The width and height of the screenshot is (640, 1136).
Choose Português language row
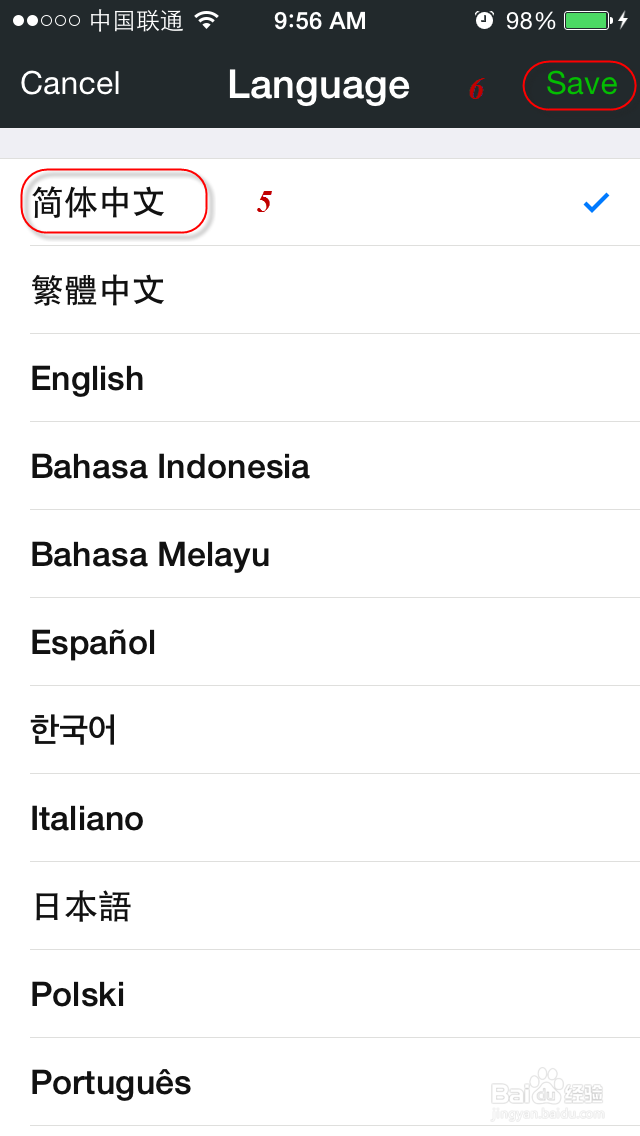(111, 1083)
